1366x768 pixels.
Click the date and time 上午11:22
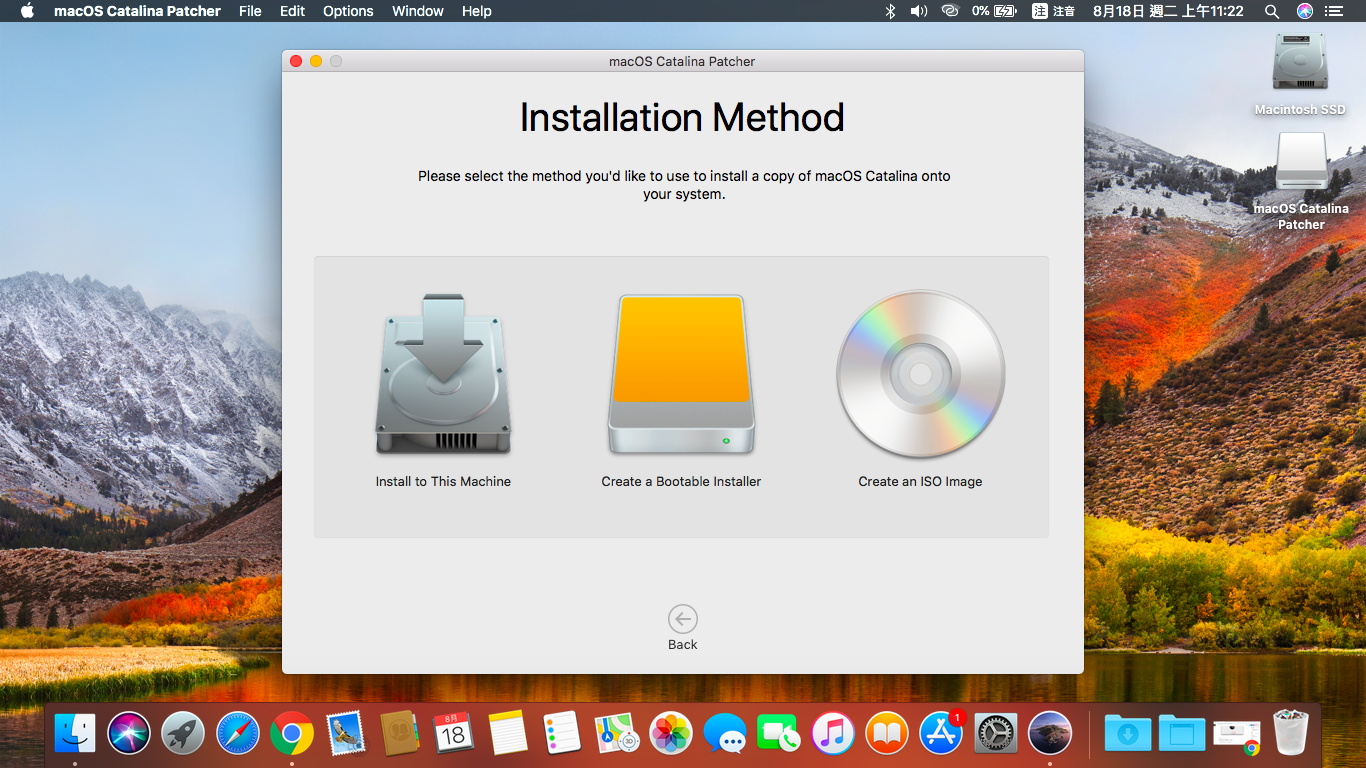tap(1168, 11)
